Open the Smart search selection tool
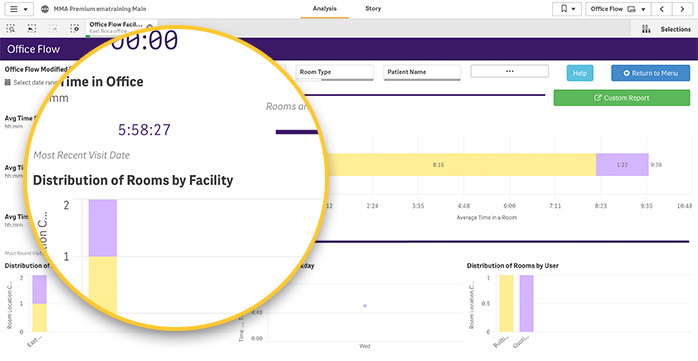The height and width of the screenshot is (361, 698). tap(10, 29)
